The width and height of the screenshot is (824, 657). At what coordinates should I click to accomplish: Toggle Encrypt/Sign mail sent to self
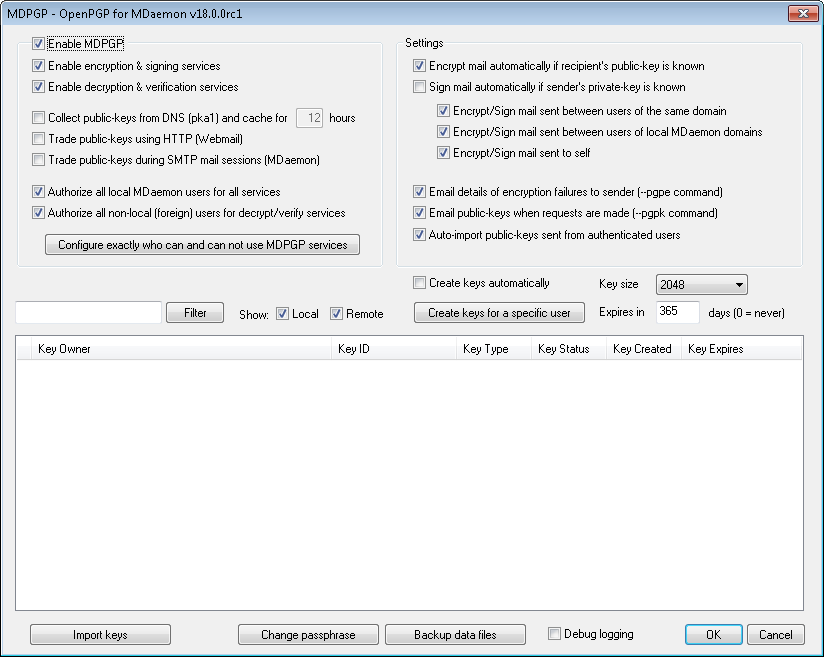coord(444,153)
